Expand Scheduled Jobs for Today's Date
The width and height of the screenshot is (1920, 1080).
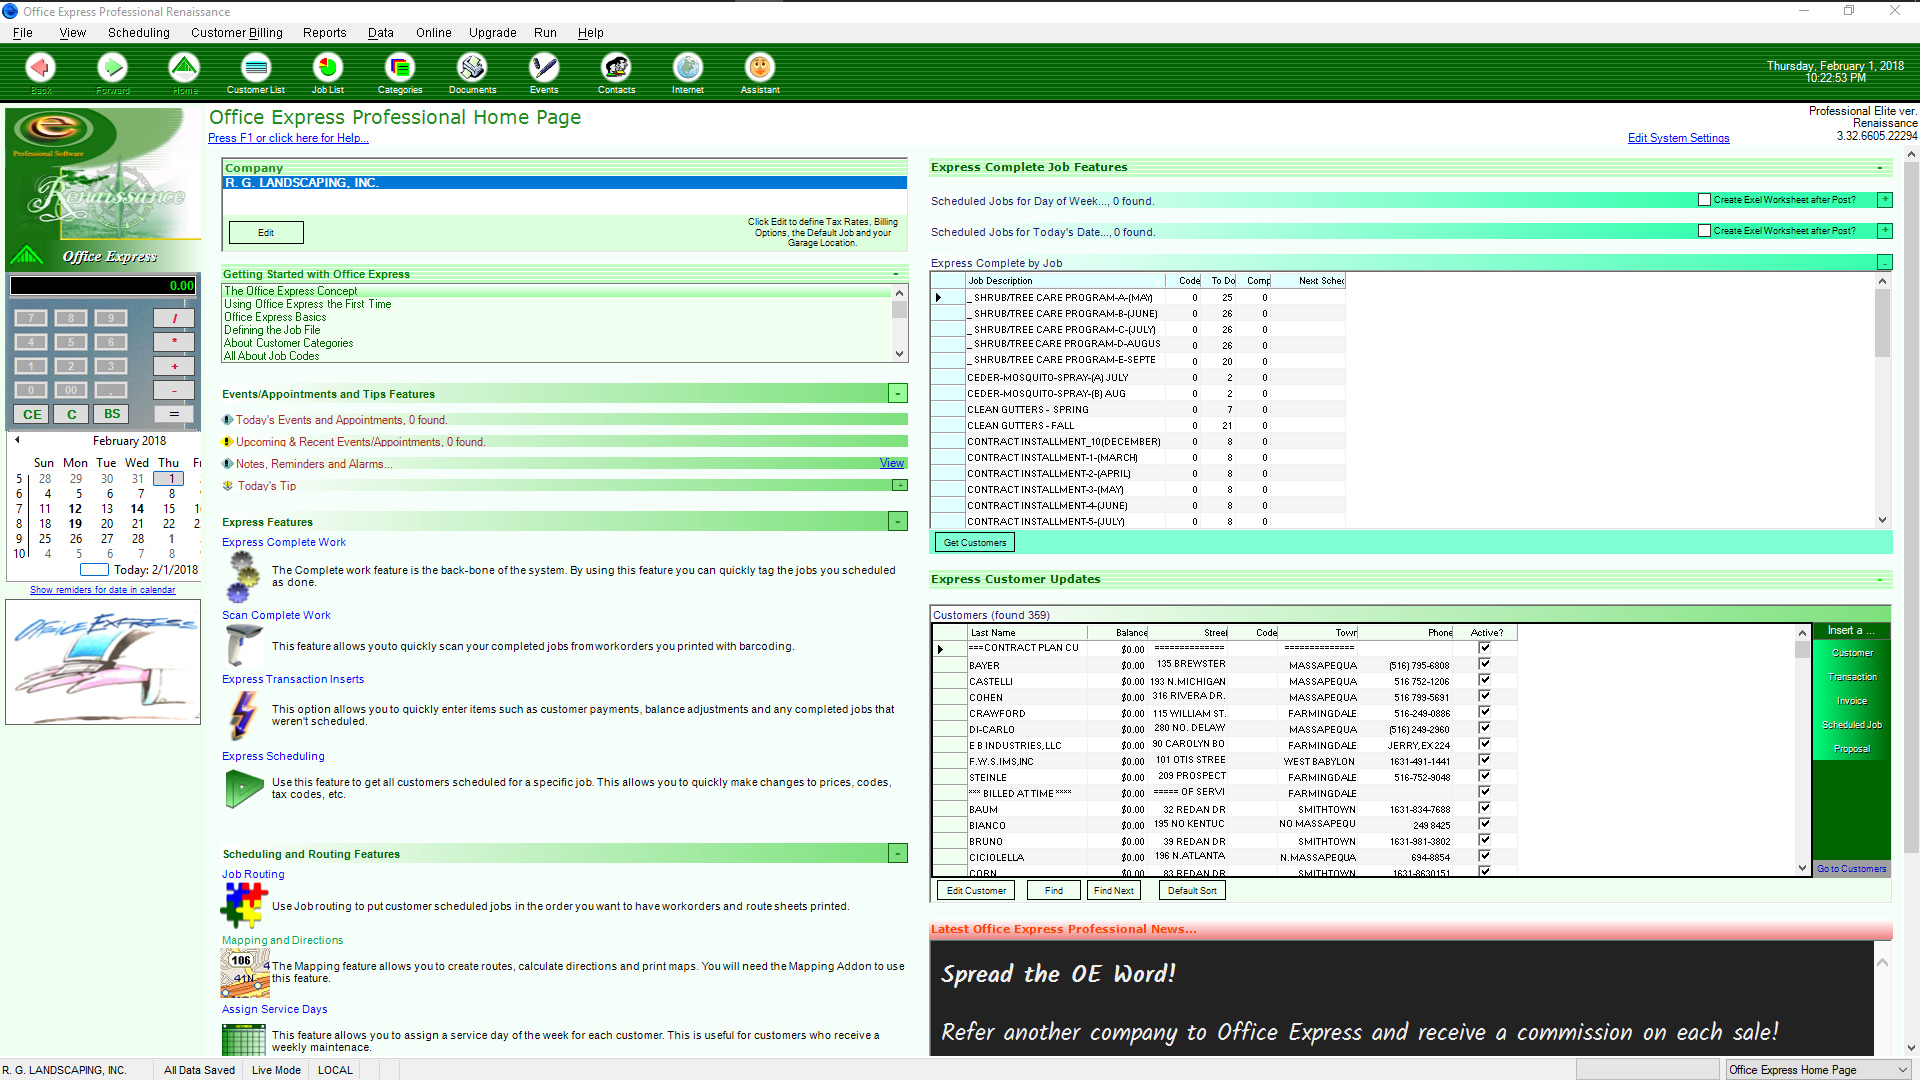(1885, 231)
